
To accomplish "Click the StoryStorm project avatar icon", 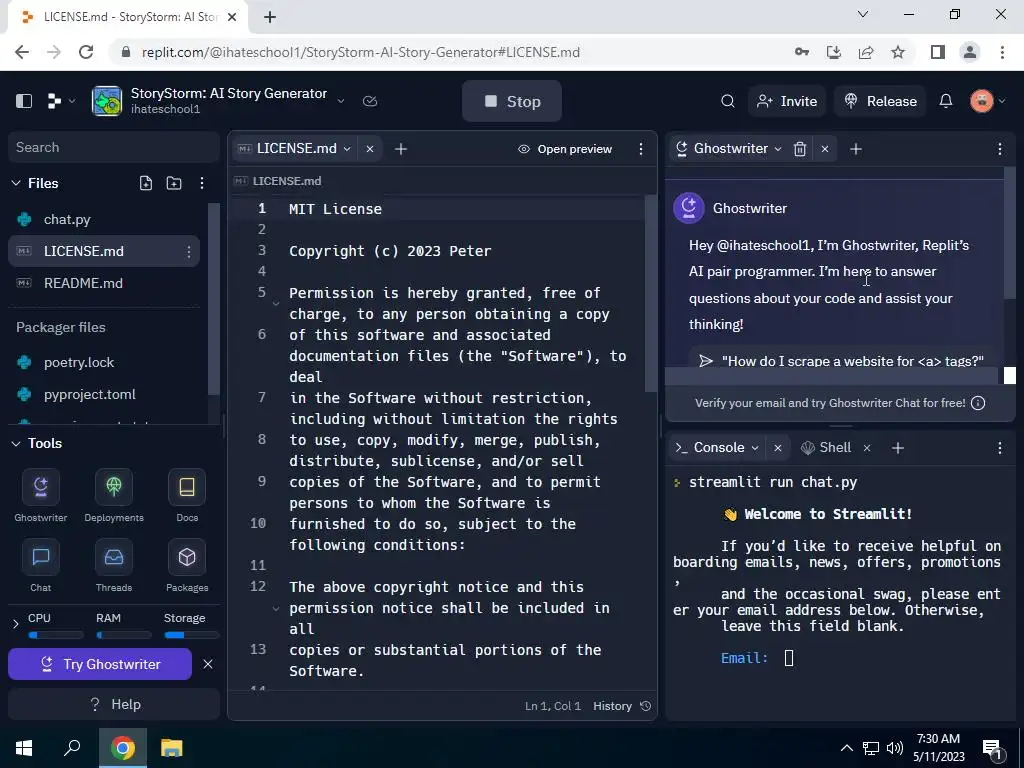I will 107,101.
